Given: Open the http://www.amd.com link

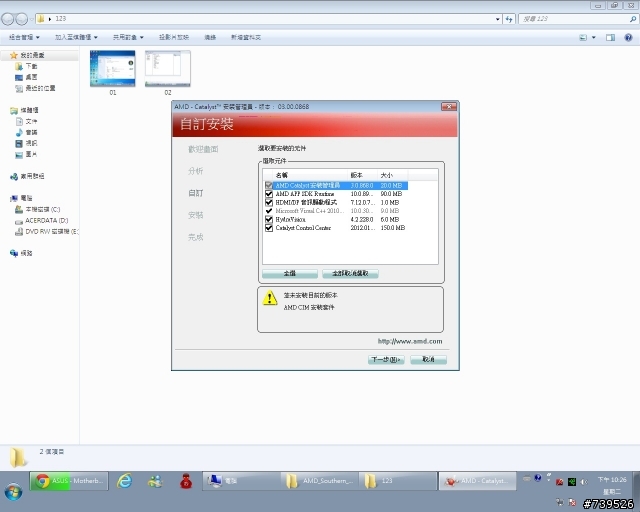Looking at the screenshot, I should tap(410, 341).
